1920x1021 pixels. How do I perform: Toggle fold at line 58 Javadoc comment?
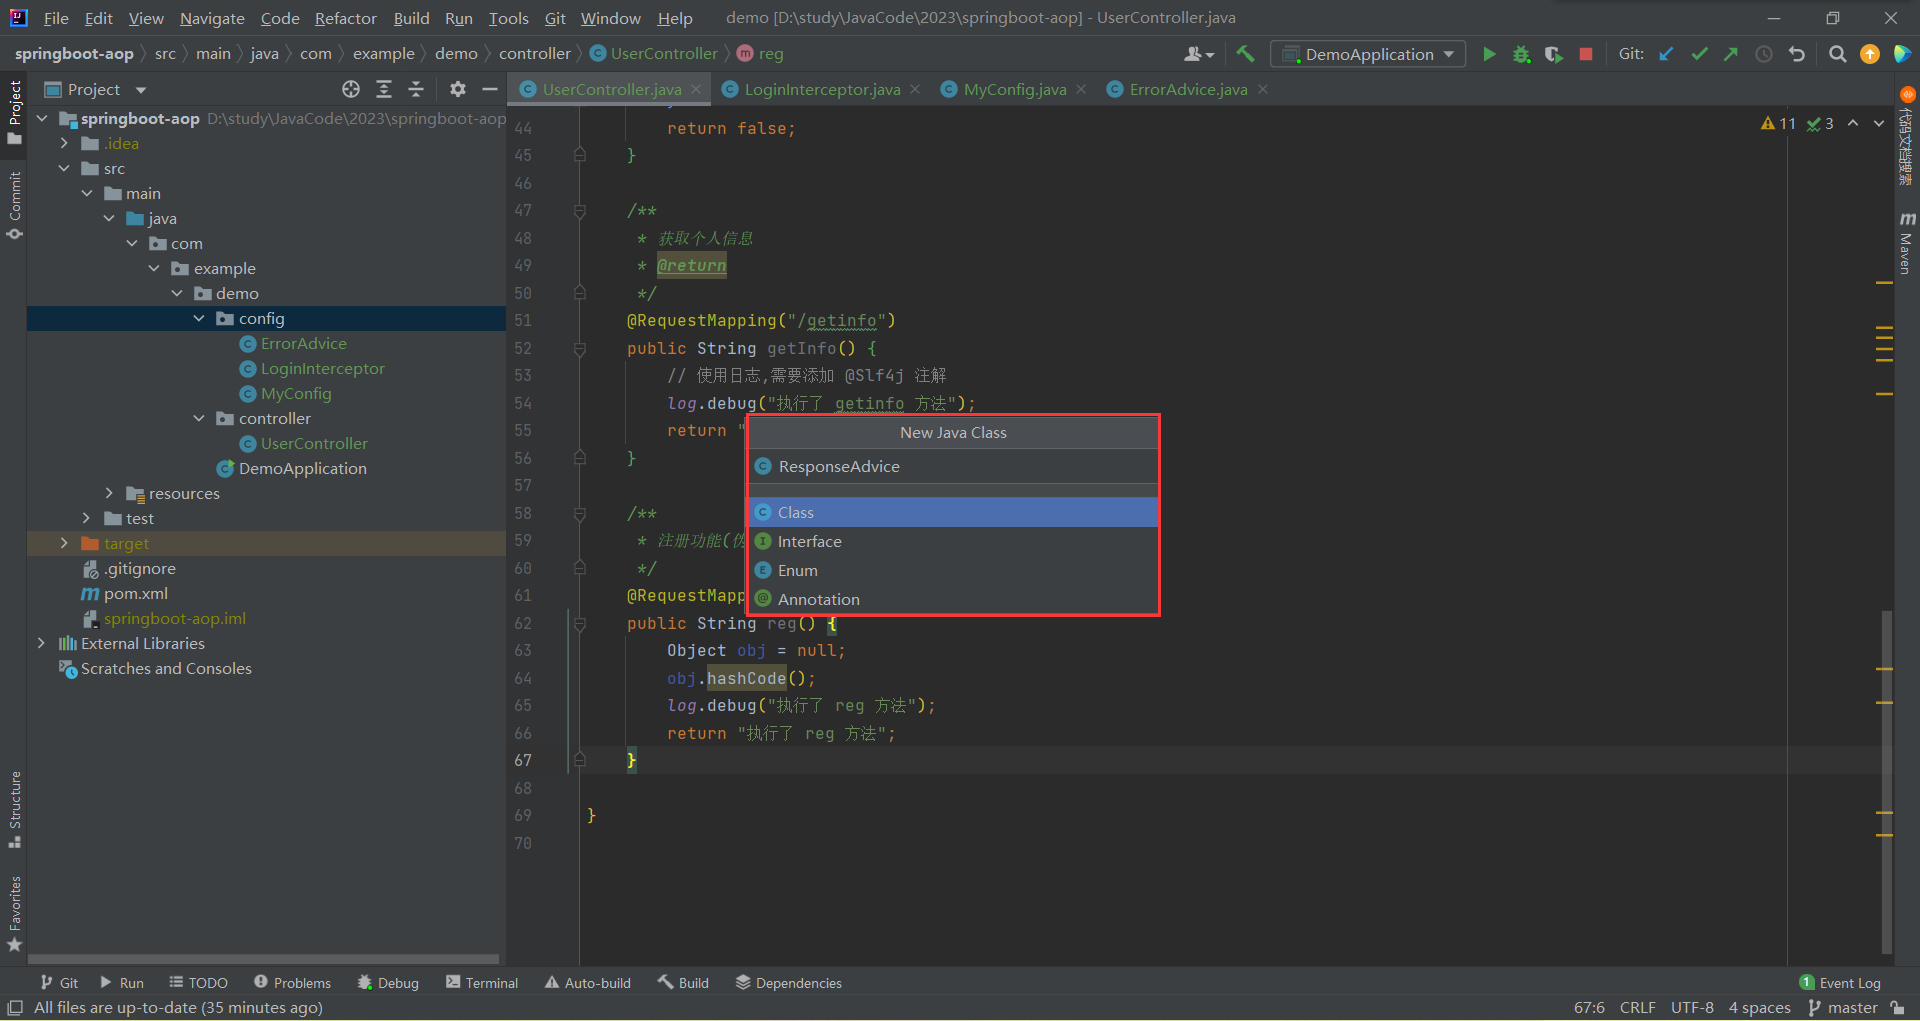point(579,513)
